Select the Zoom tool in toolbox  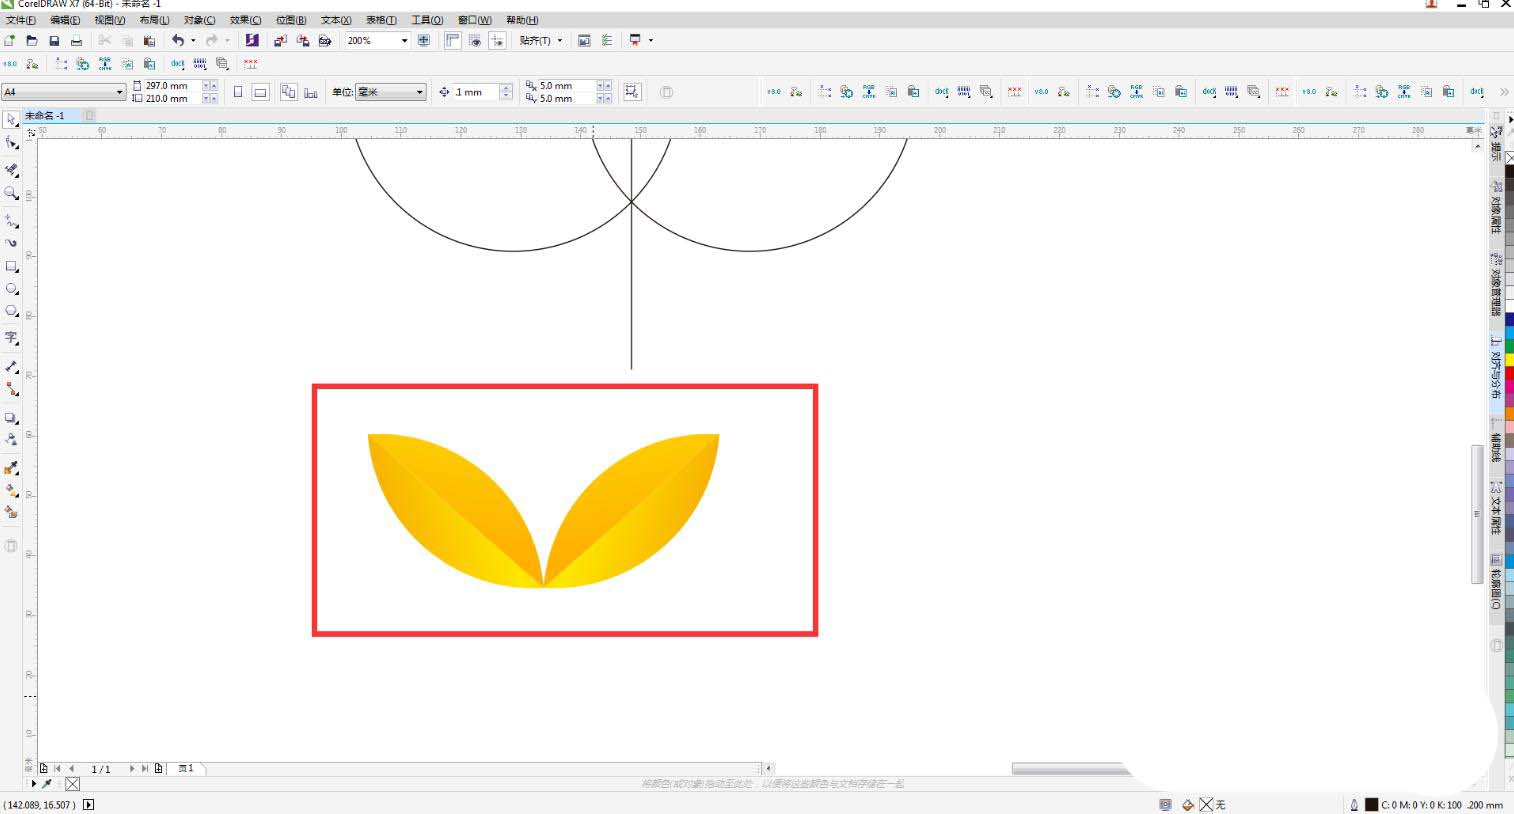coord(11,193)
